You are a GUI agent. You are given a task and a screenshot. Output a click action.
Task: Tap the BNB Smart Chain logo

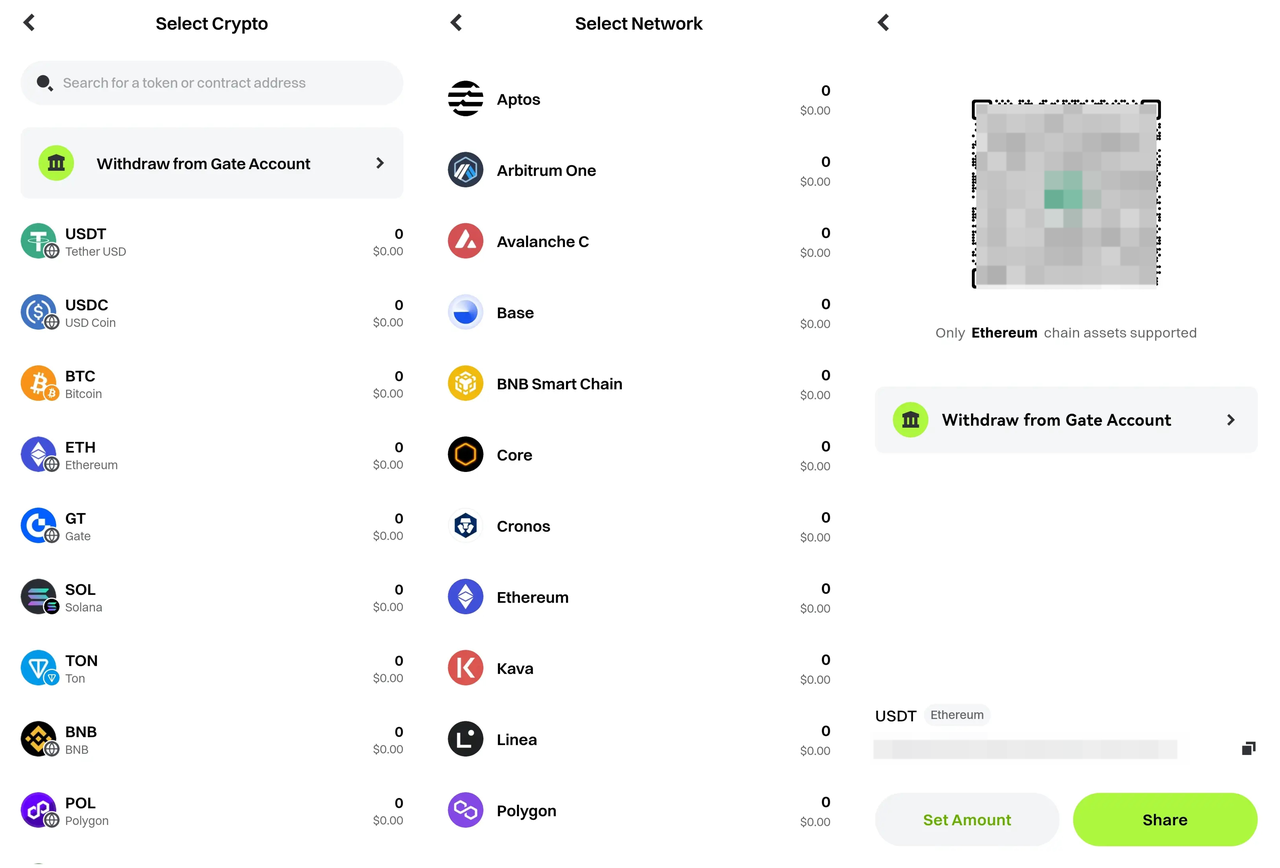pyautogui.click(x=465, y=383)
